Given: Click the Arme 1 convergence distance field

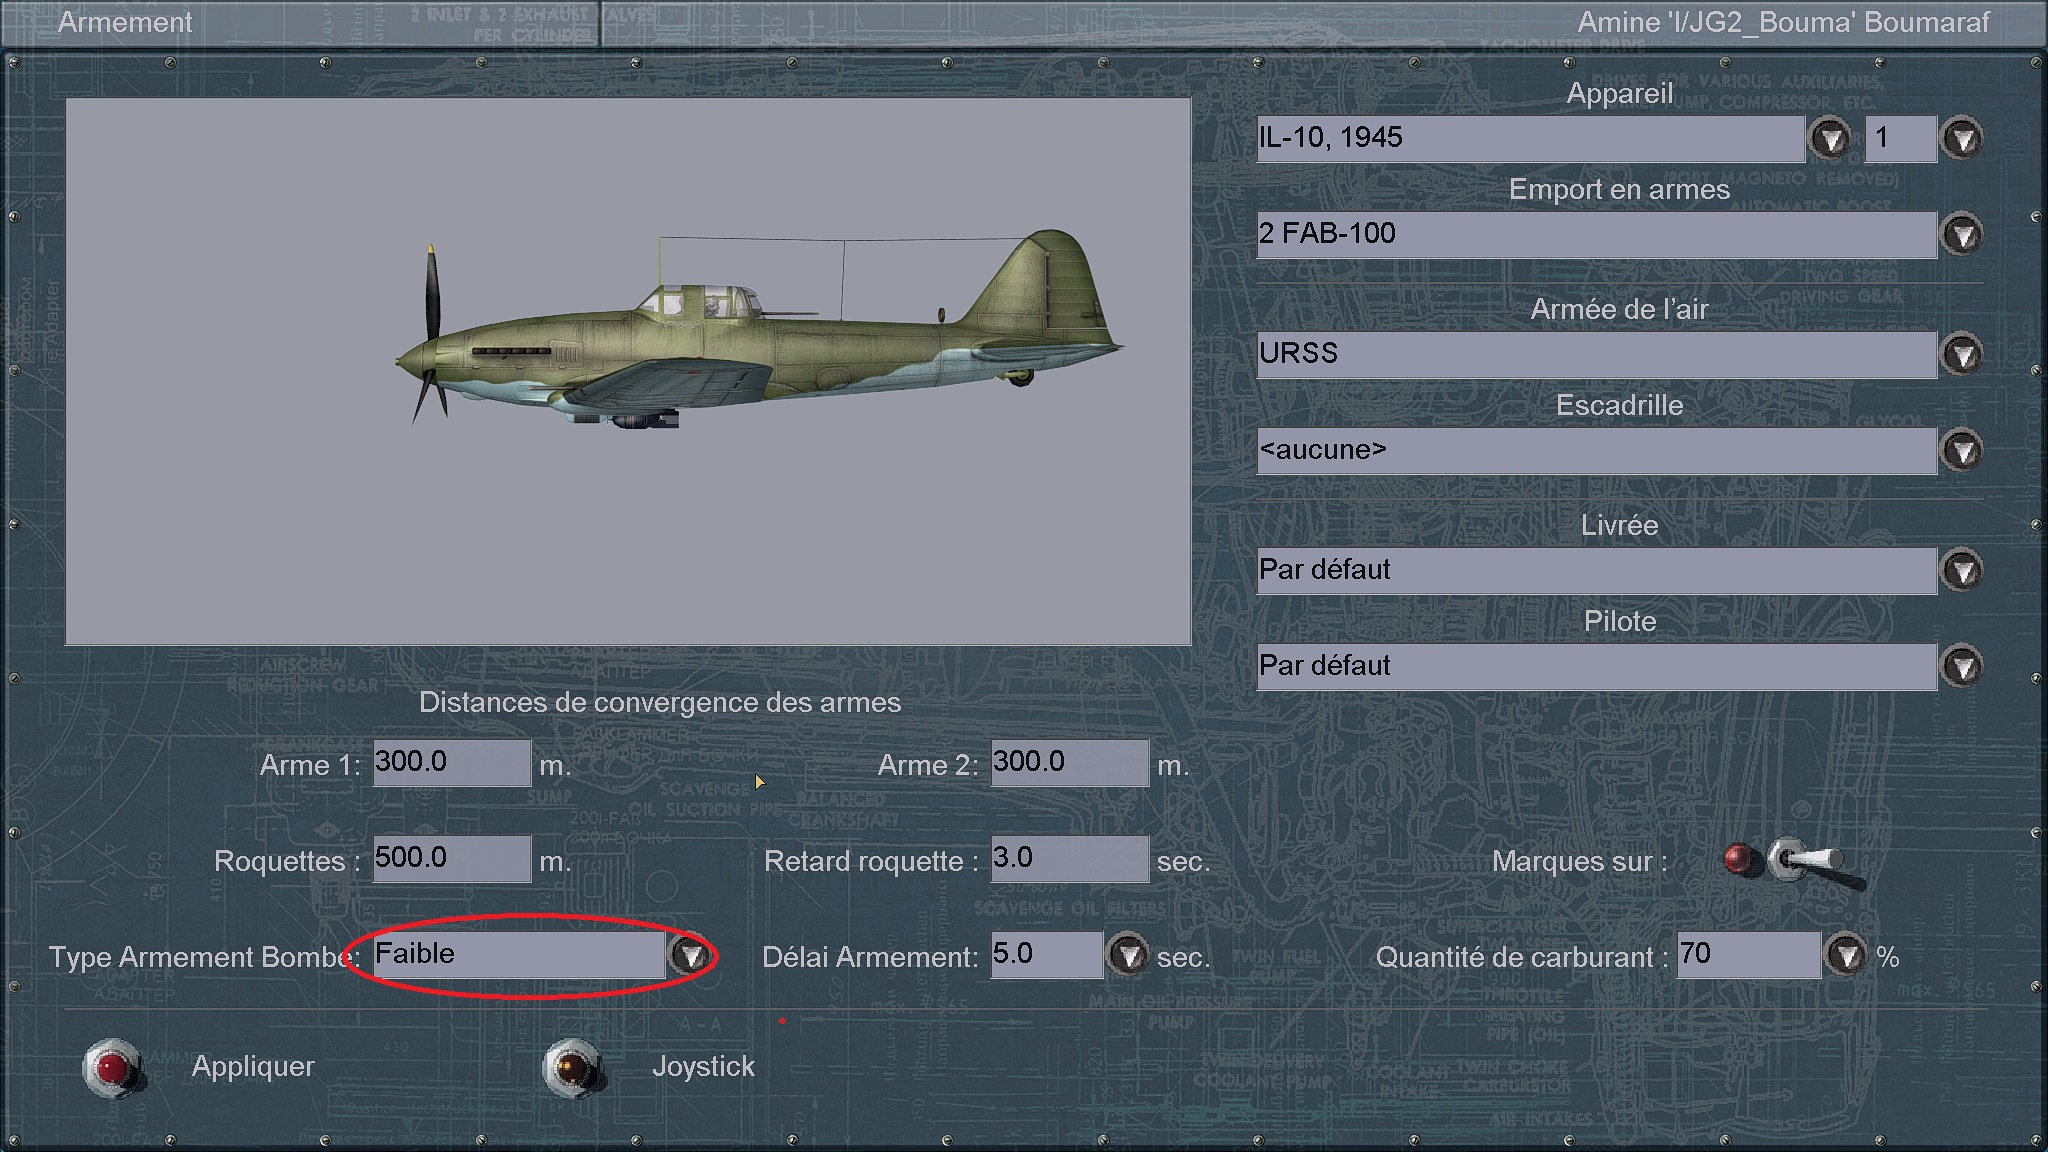Looking at the screenshot, I should [451, 763].
